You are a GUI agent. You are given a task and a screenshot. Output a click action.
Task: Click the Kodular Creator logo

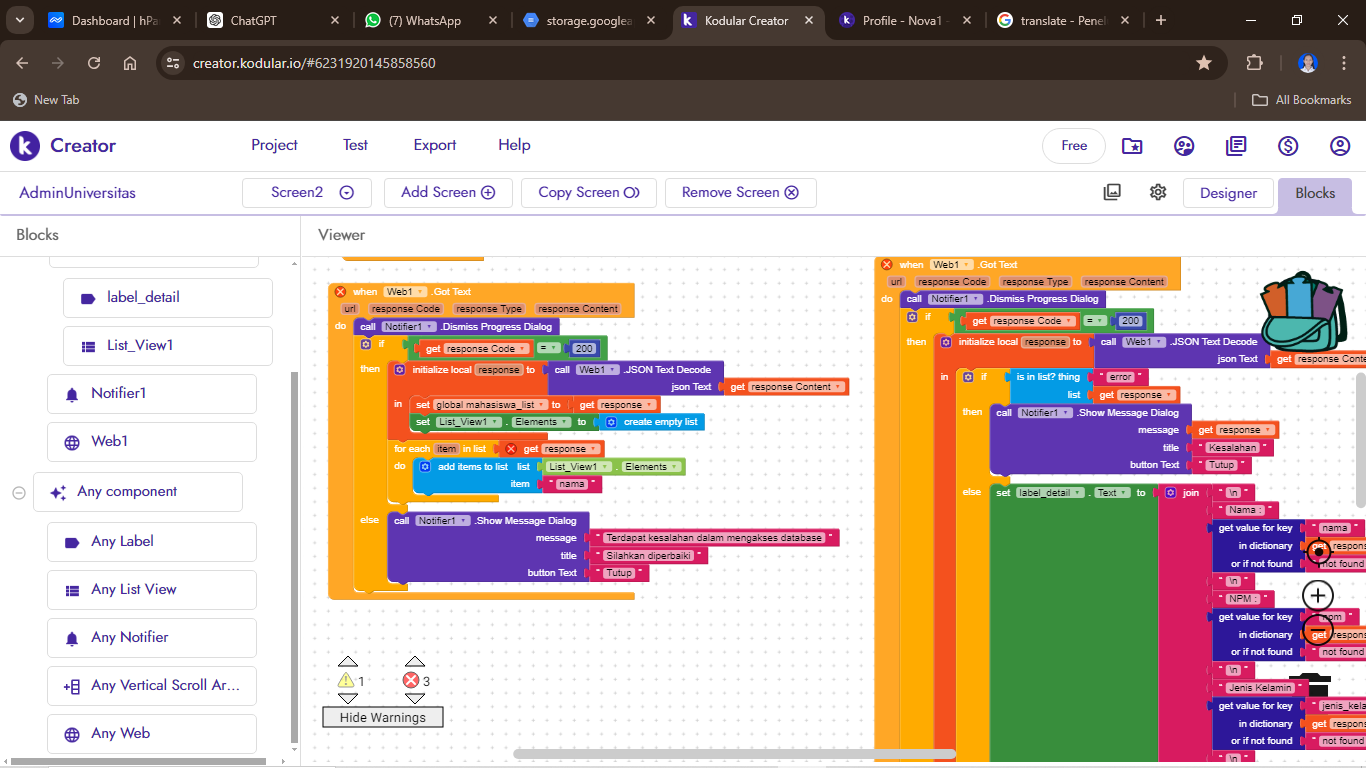(63, 146)
